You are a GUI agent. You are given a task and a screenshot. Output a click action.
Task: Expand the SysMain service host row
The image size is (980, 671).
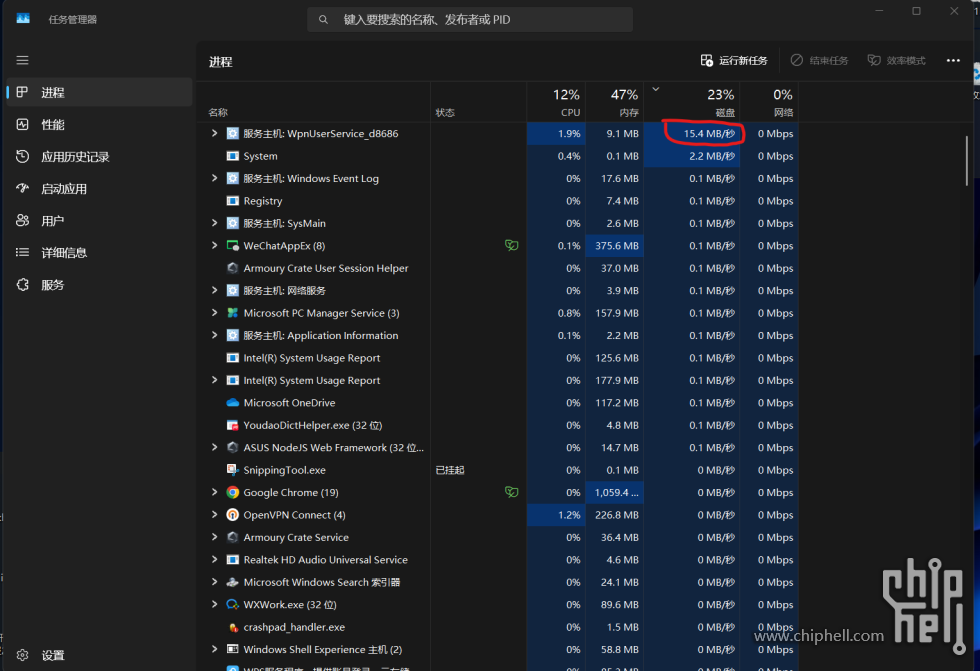[214, 223]
